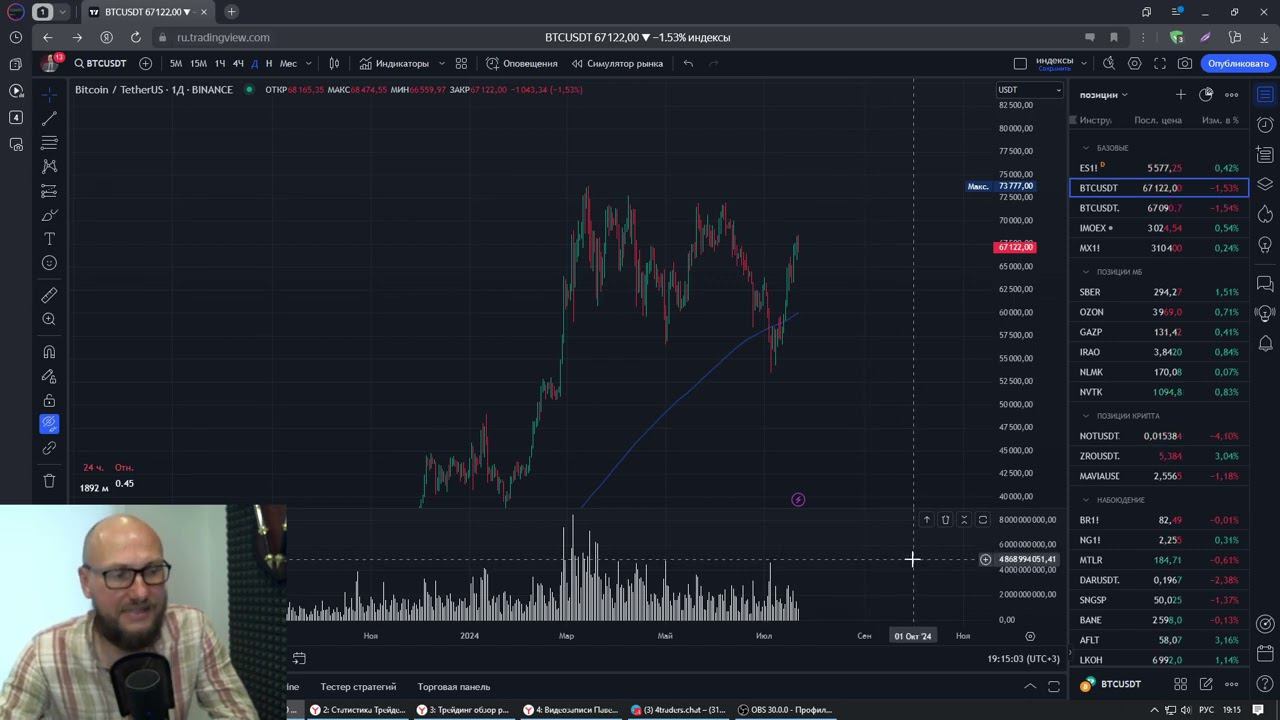
Task: Activate the zoom in tool
Action: coord(49,319)
